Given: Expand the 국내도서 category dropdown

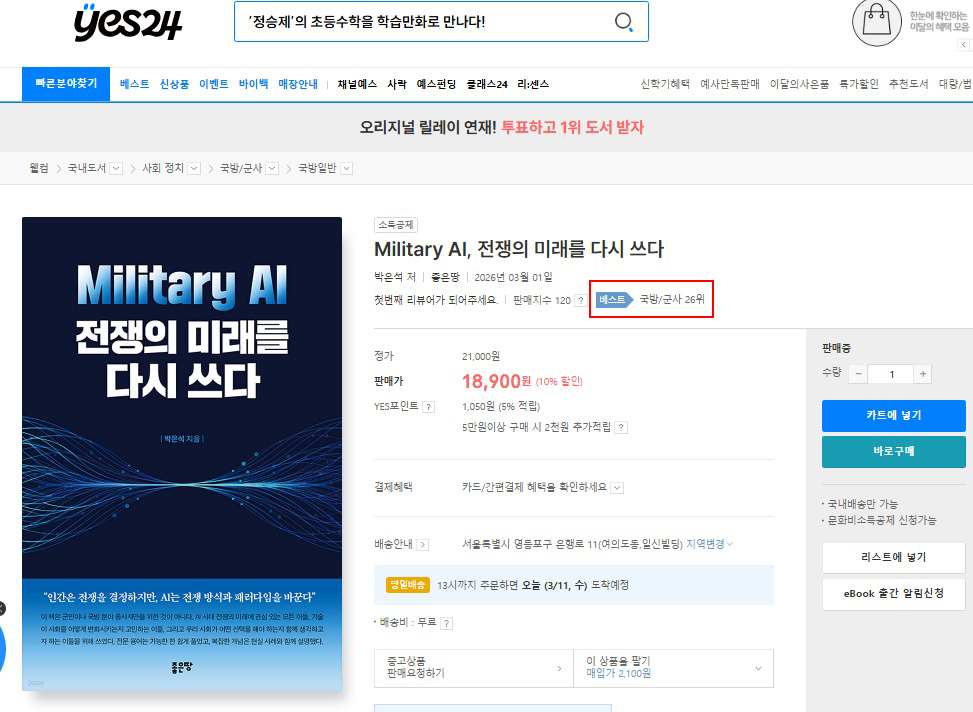Looking at the screenshot, I should [x=116, y=169].
